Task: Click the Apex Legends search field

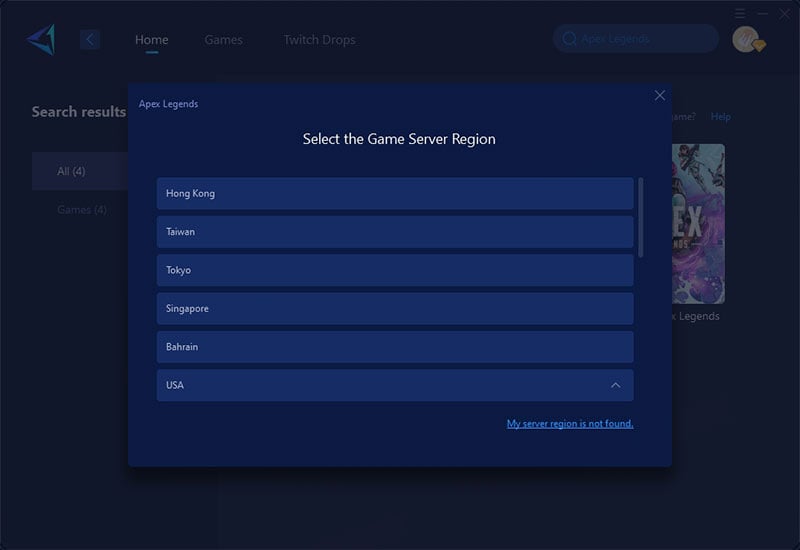Action: click(636, 39)
